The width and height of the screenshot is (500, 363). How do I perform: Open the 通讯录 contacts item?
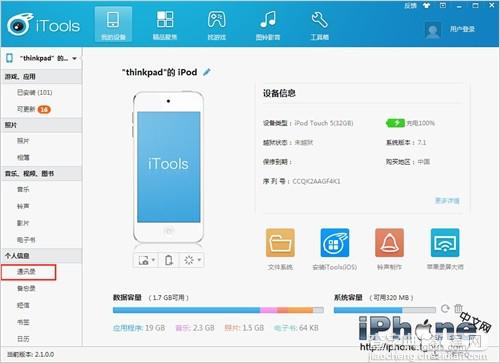[x=26, y=272]
